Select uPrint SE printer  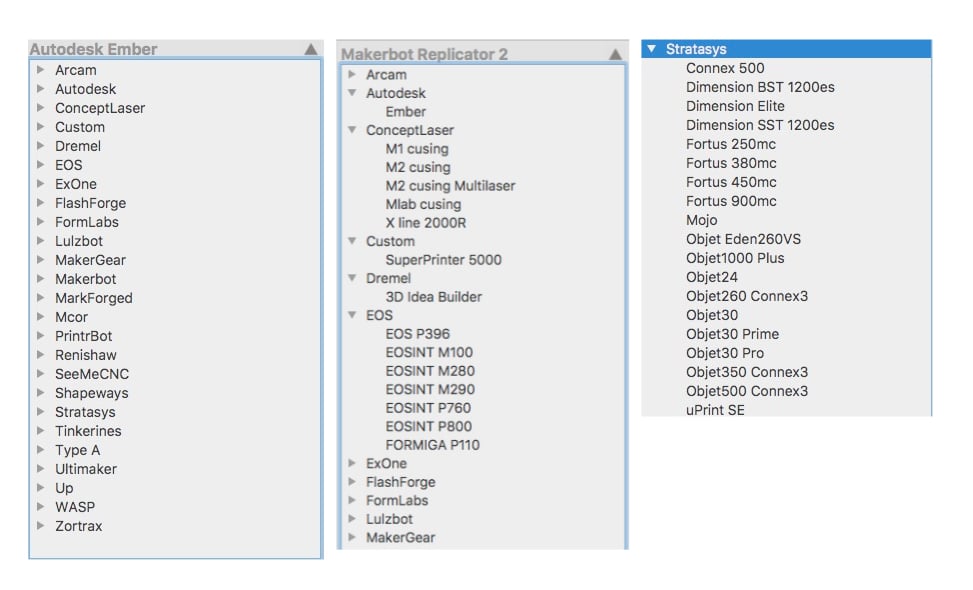pyautogui.click(x=715, y=410)
